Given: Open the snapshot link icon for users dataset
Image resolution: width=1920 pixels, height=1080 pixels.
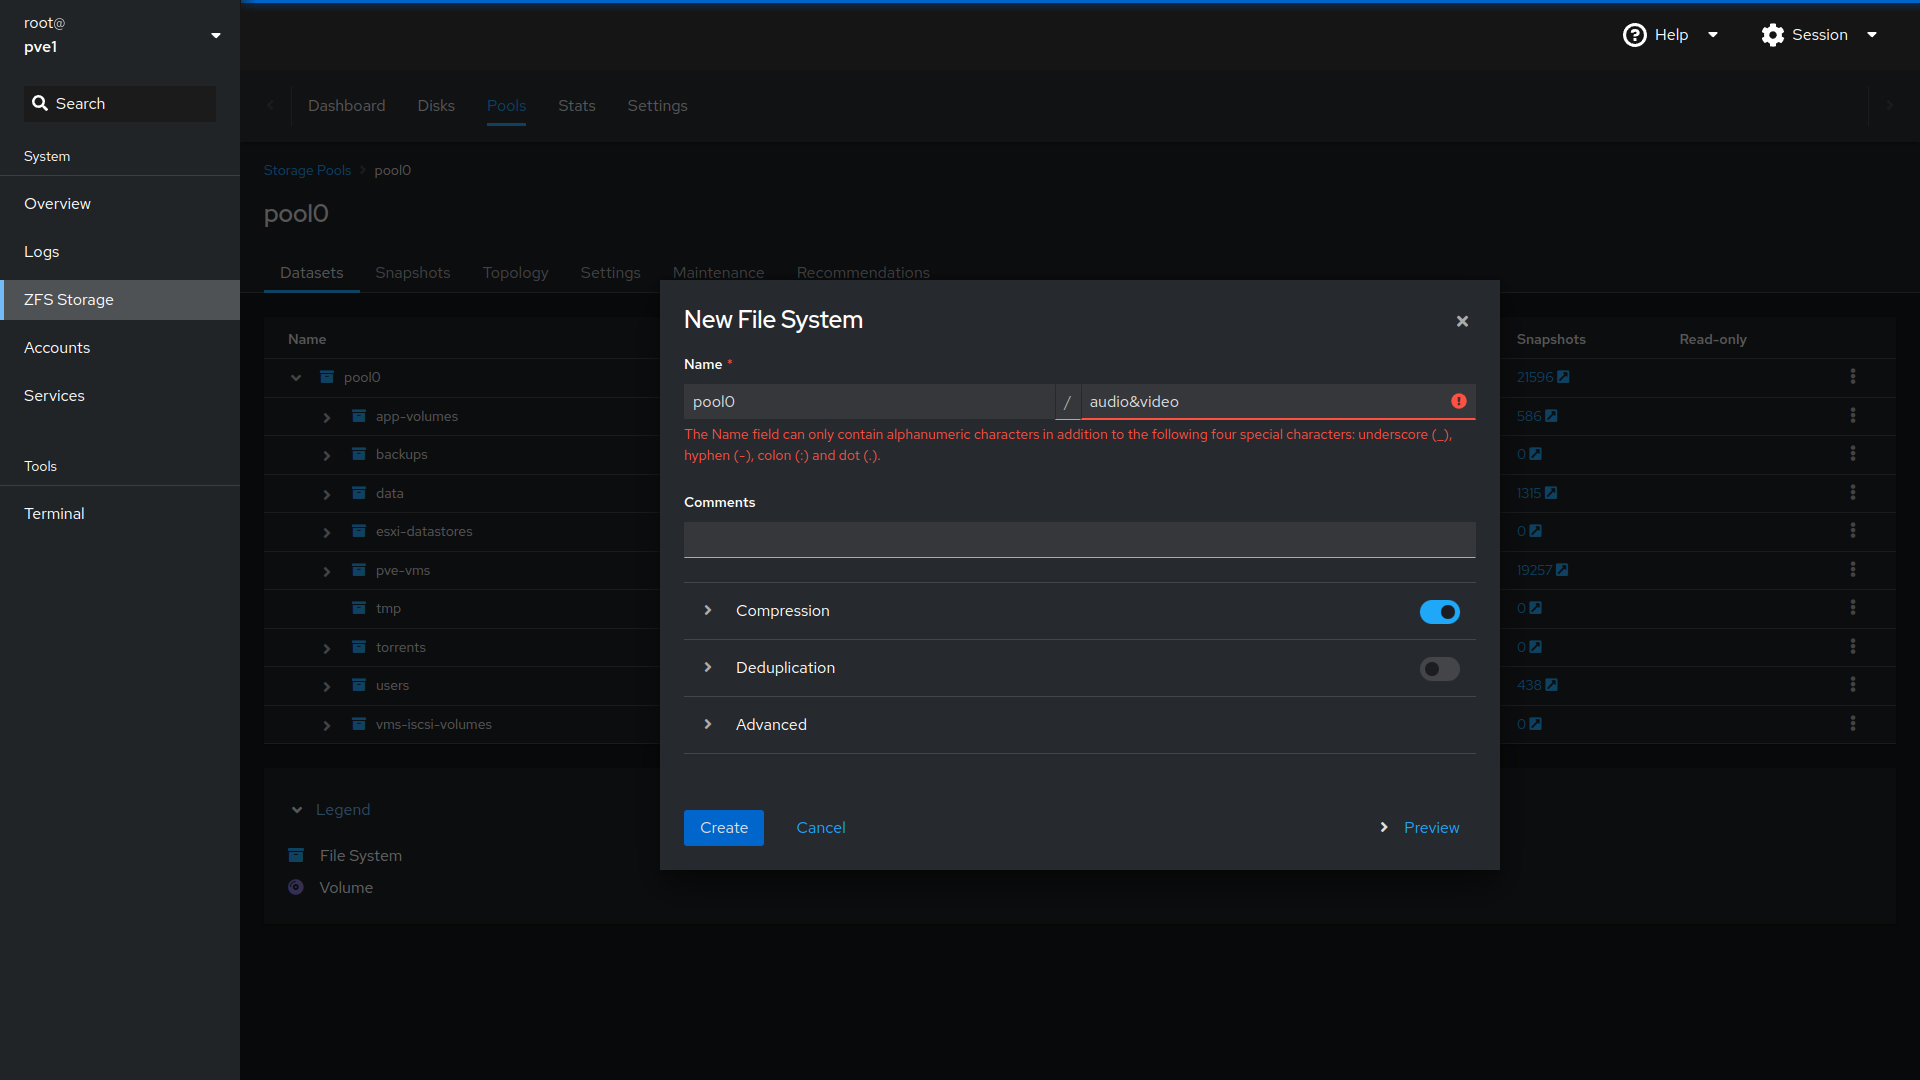Looking at the screenshot, I should click(x=1551, y=685).
